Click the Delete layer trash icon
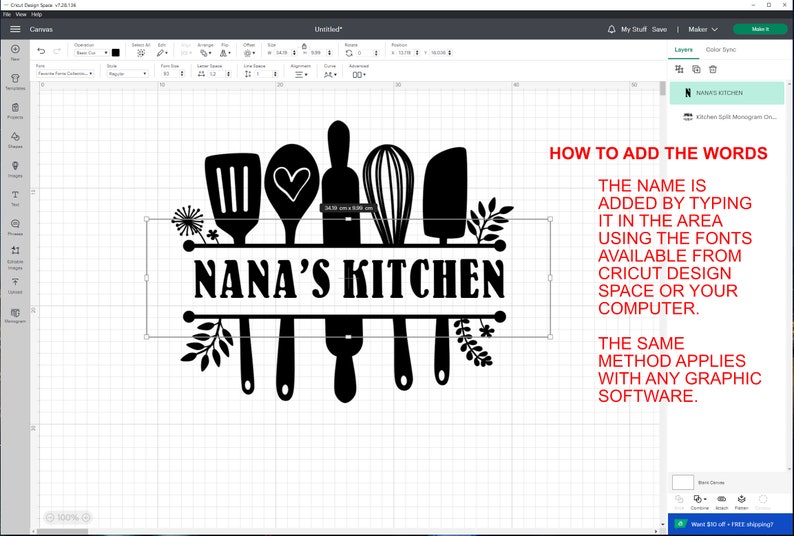 pos(713,69)
